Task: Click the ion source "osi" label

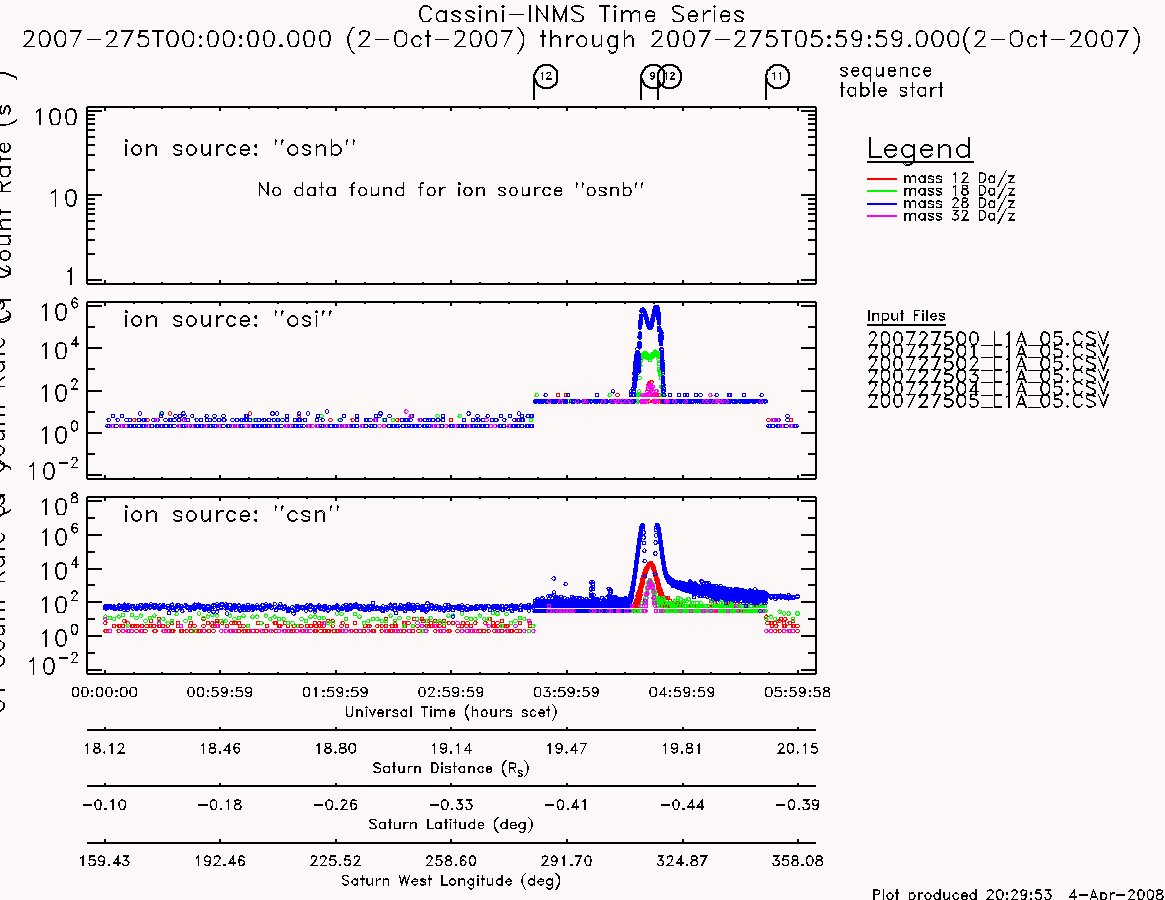Action: point(227,319)
